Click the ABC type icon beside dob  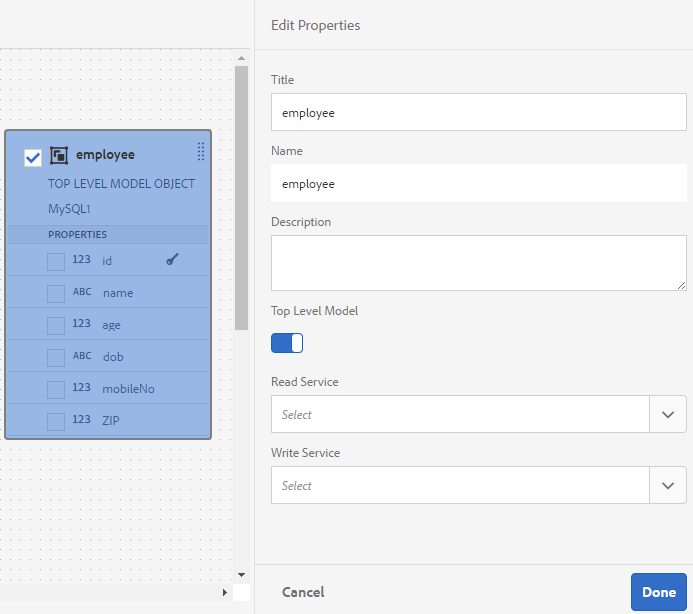click(82, 356)
